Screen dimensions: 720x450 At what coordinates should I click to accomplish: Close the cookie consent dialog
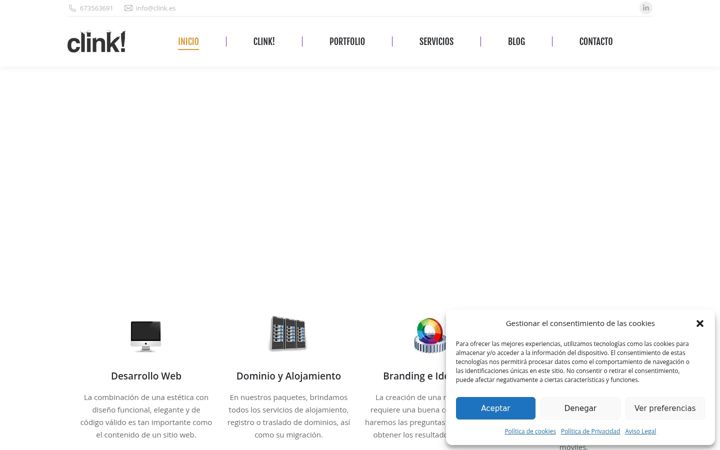pyautogui.click(x=700, y=323)
